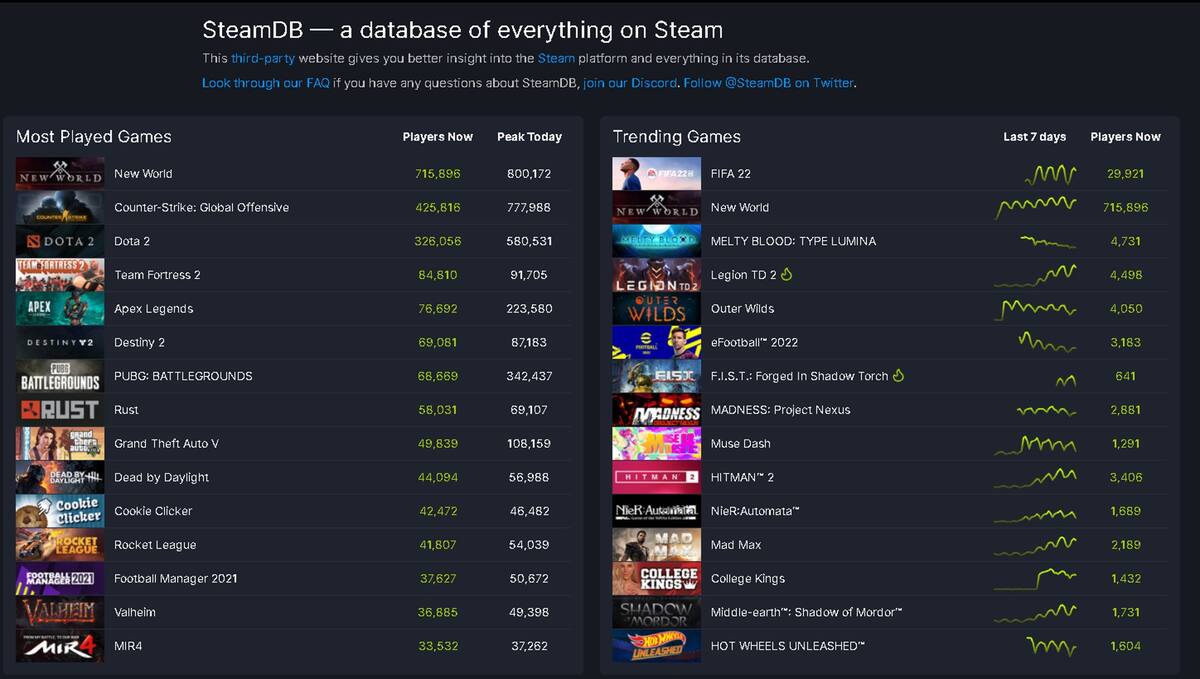Click the NieR:Automata thumbnail
The width and height of the screenshot is (1200, 679).
[x=657, y=511]
